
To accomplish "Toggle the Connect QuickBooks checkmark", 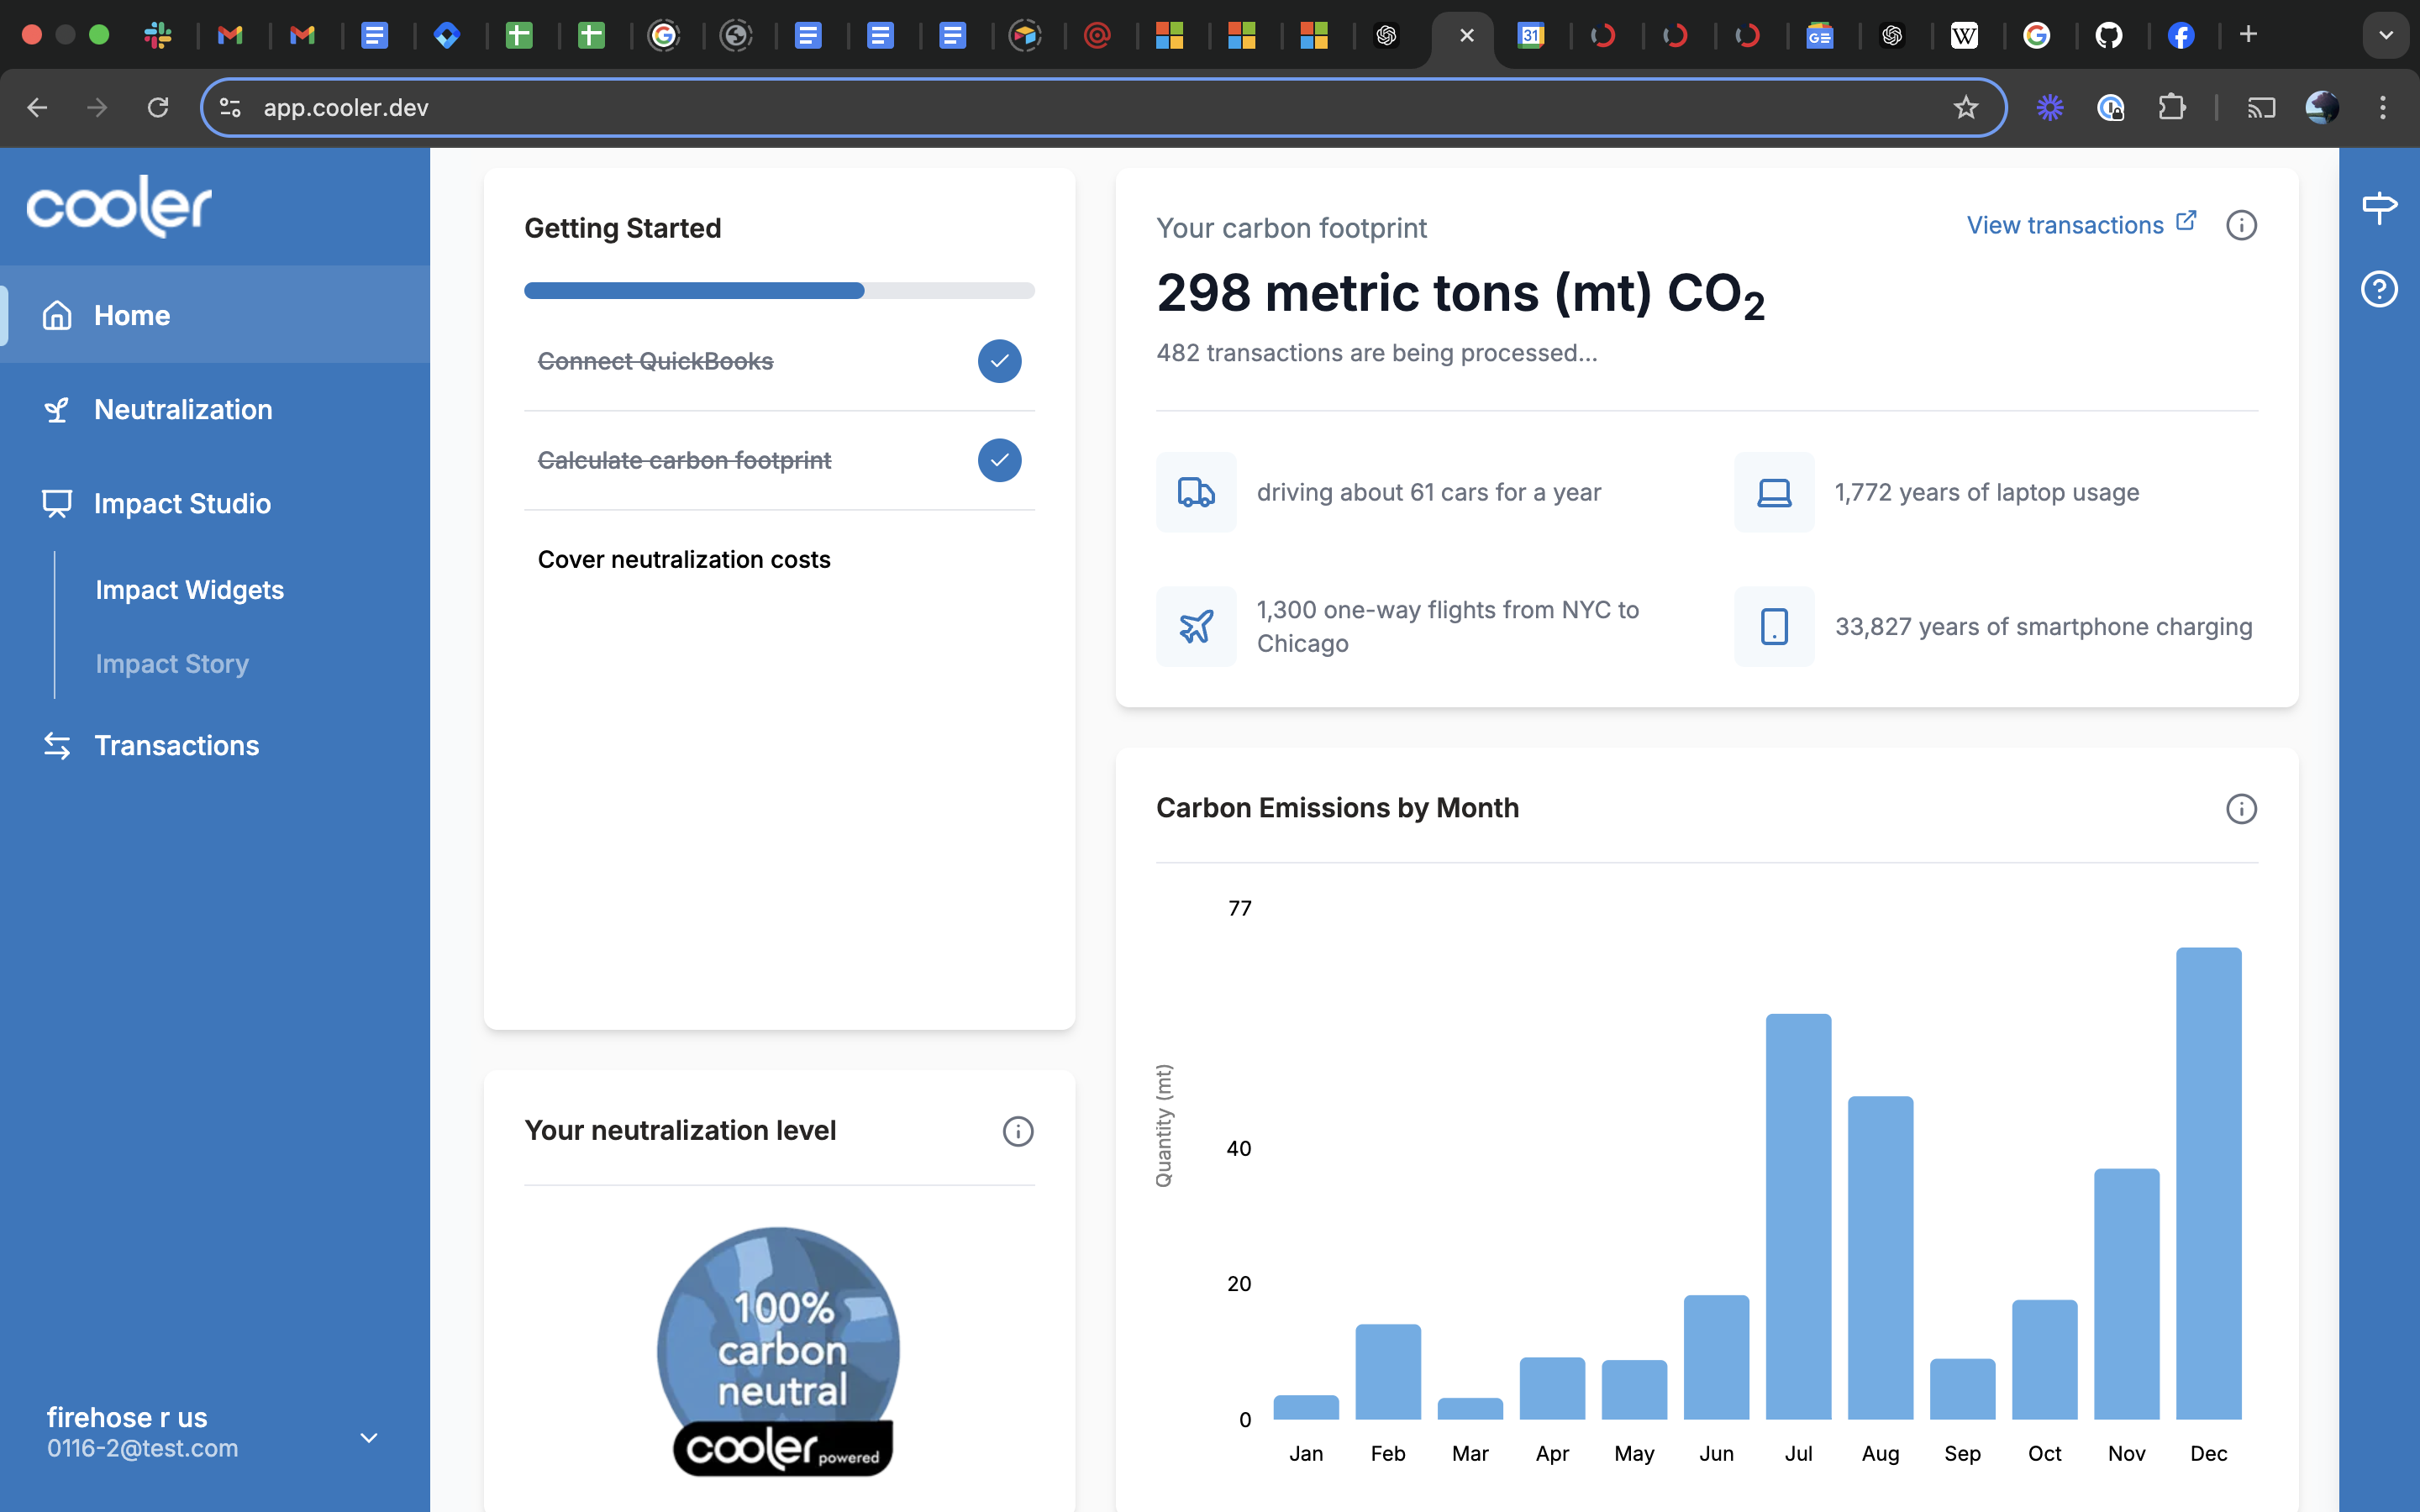I will point(999,361).
